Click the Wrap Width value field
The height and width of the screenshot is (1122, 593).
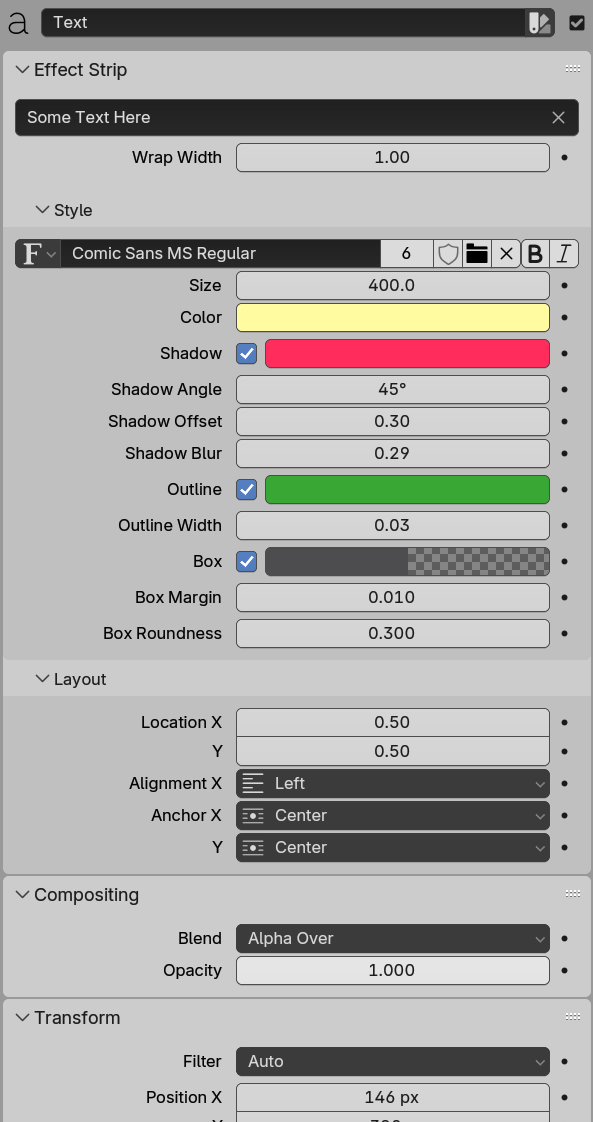[393, 157]
